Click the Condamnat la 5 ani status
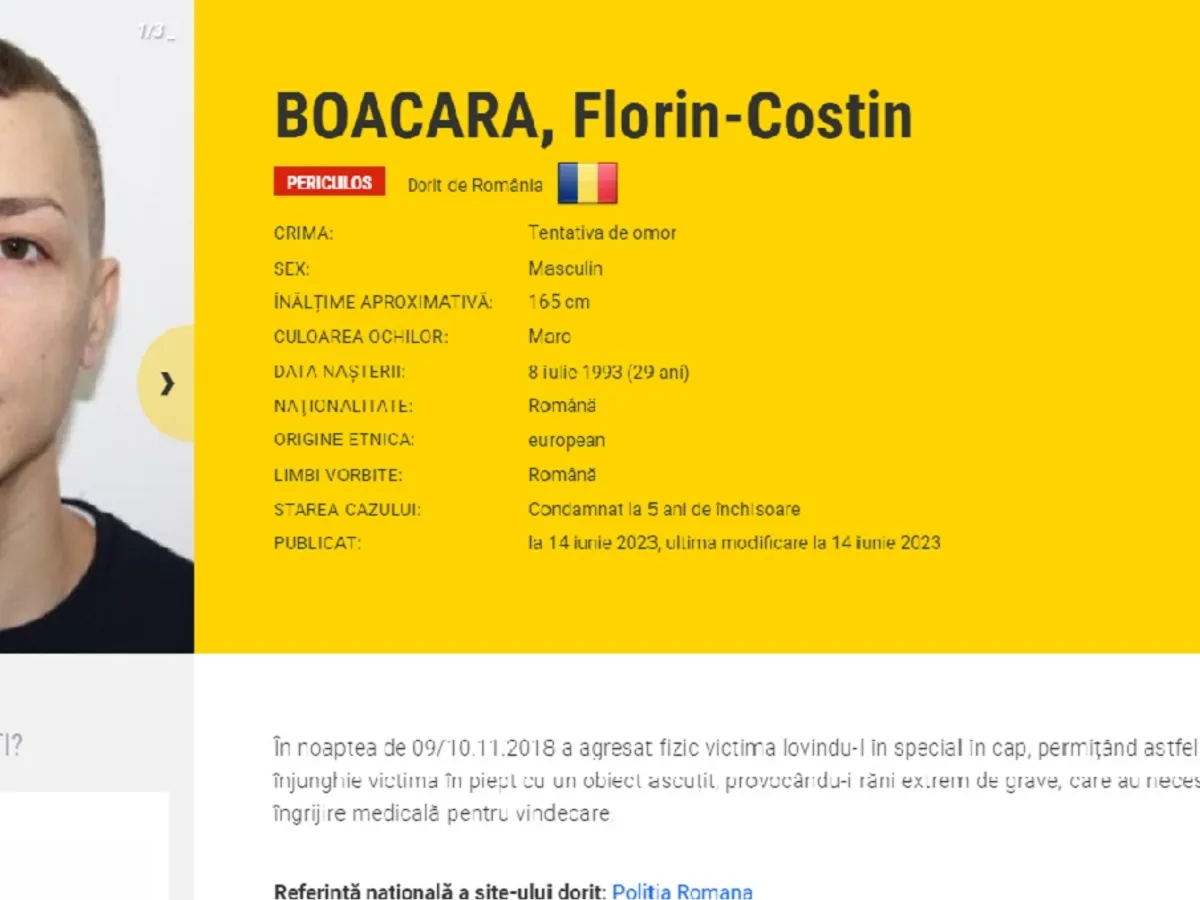 664,509
